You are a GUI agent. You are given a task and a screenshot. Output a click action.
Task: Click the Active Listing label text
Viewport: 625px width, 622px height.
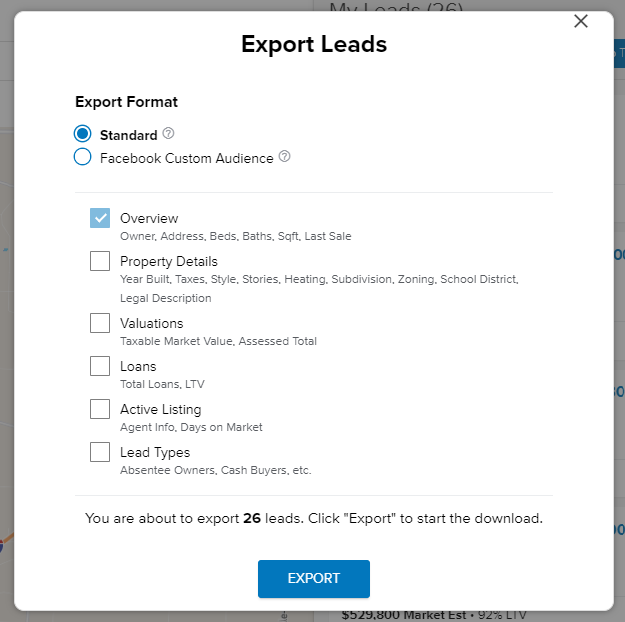coord(160,409)
